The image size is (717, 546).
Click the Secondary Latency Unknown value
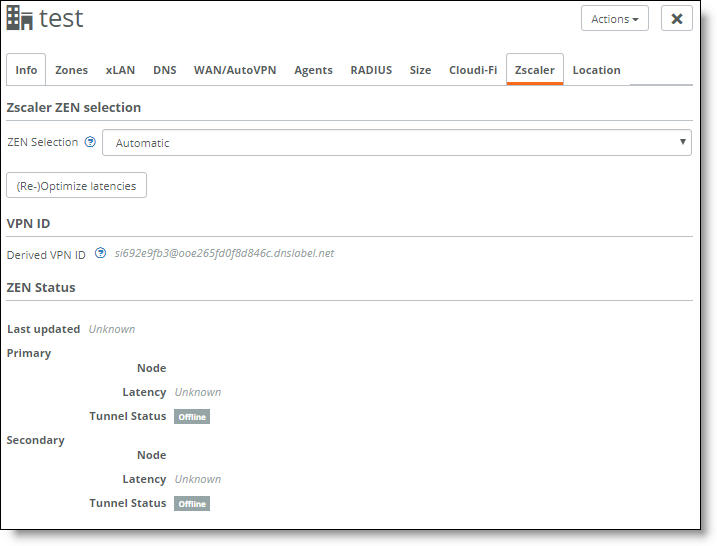click(198, 479)
